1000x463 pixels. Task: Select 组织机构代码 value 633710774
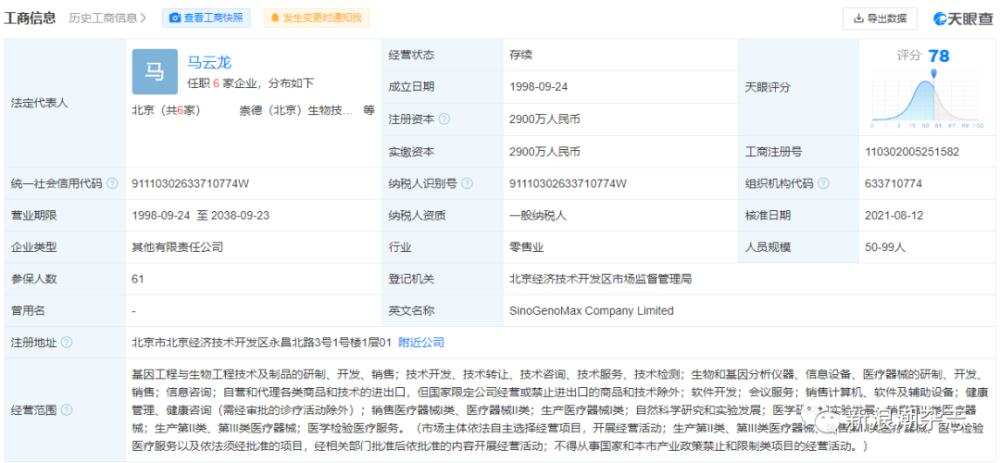pos(893,184)
